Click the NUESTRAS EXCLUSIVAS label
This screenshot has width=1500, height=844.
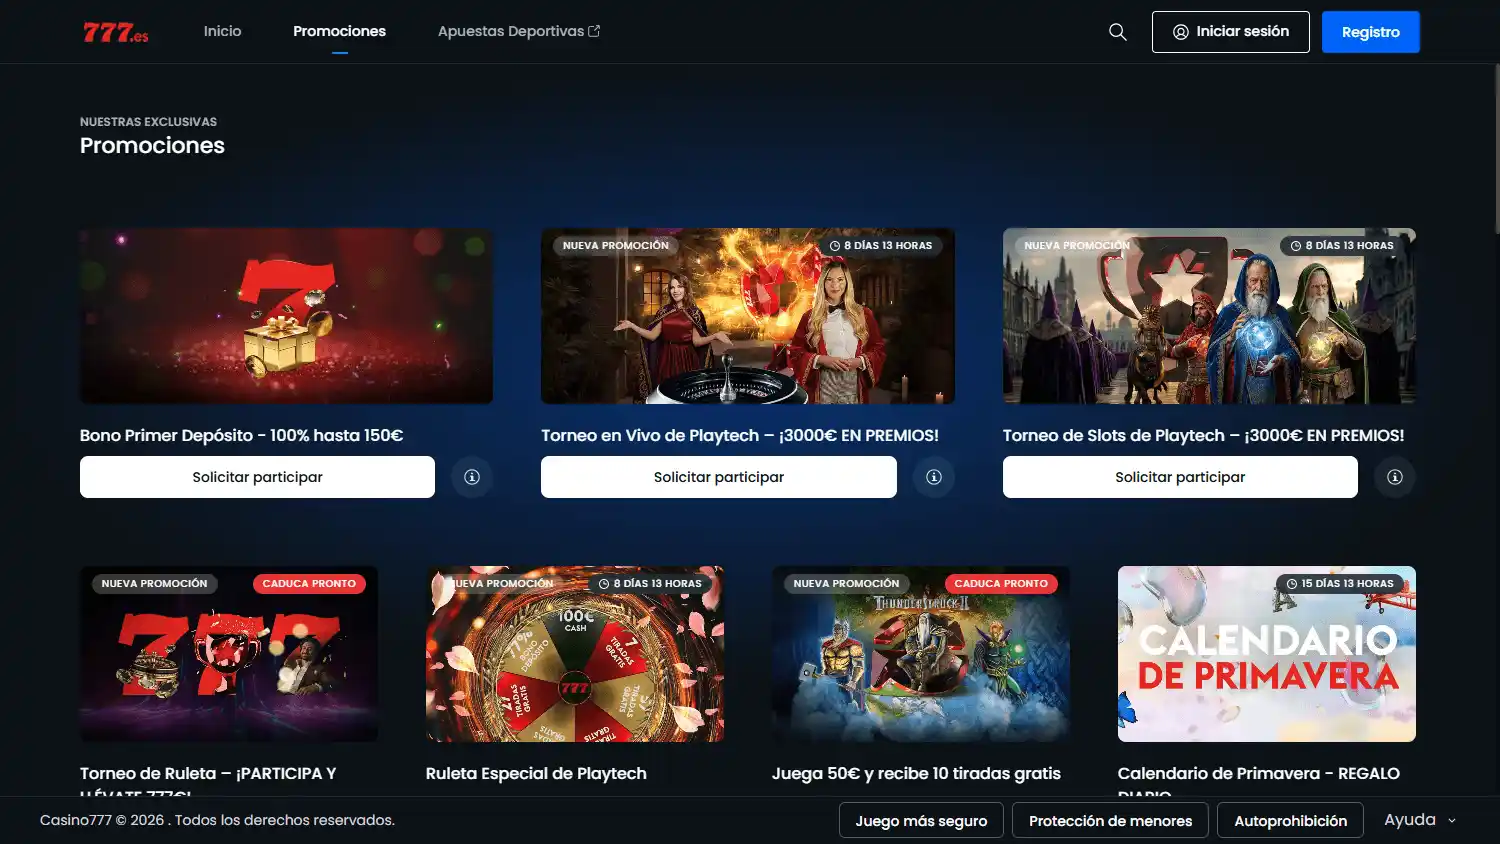pyautogui.click(x=148, y=122)
